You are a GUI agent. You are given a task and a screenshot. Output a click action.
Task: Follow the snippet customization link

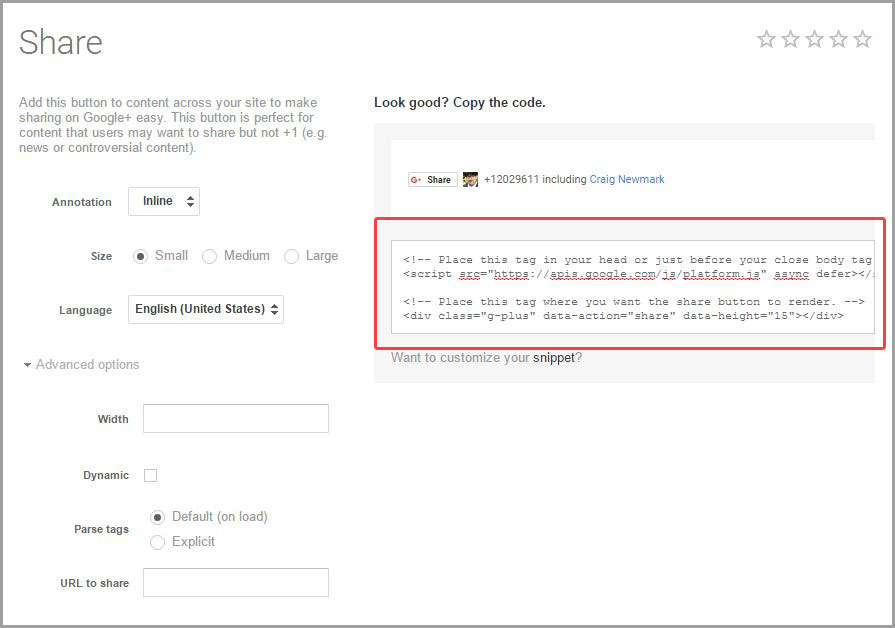click(x=554, y=358)
